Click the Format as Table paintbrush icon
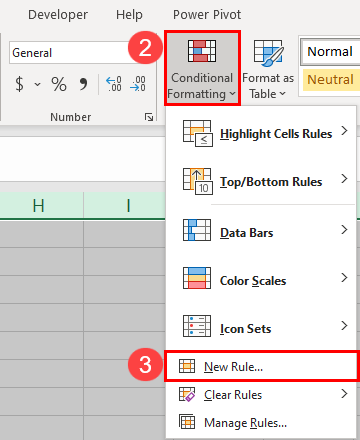This screenshot has height=440, width=360. tap(269, 53)
